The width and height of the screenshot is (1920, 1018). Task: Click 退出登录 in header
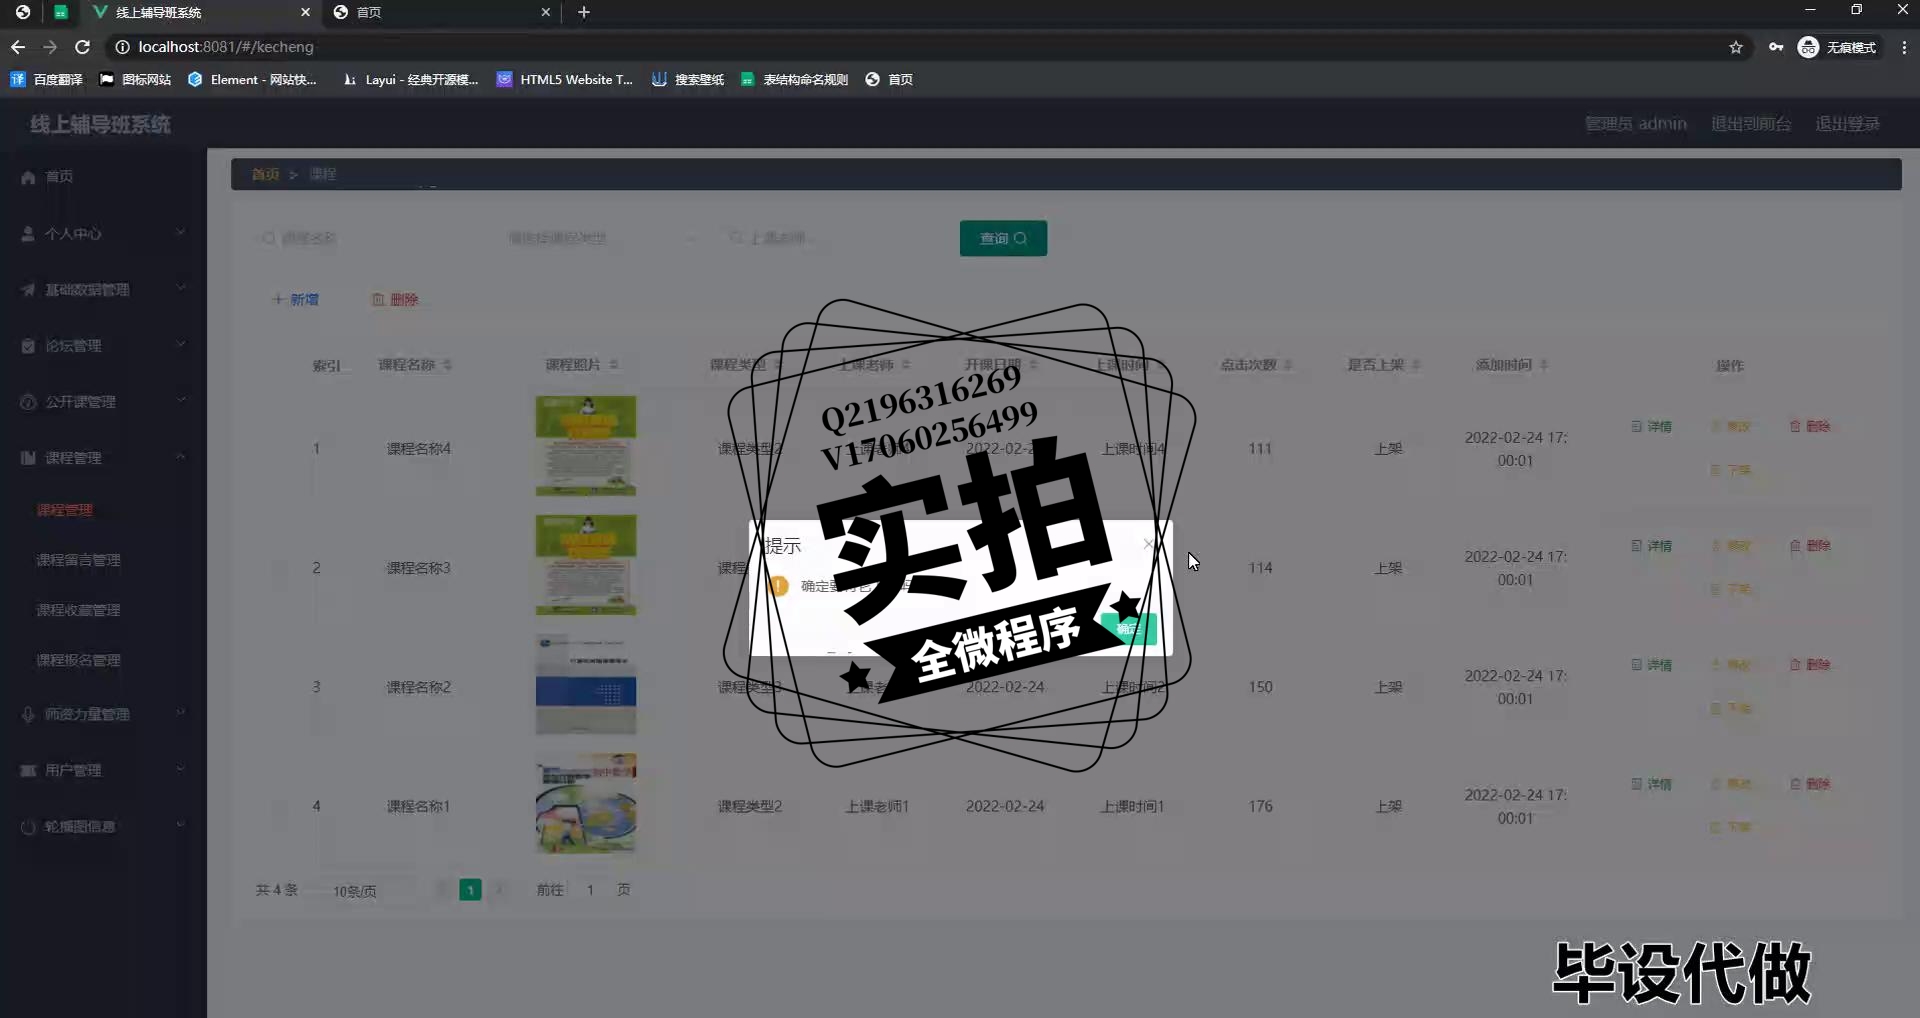click(1847, 124)
